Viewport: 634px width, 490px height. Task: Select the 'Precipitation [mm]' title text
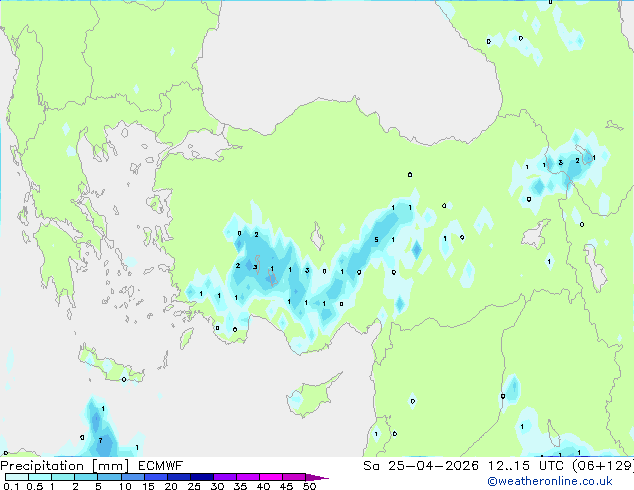click(x=65, y=466)
